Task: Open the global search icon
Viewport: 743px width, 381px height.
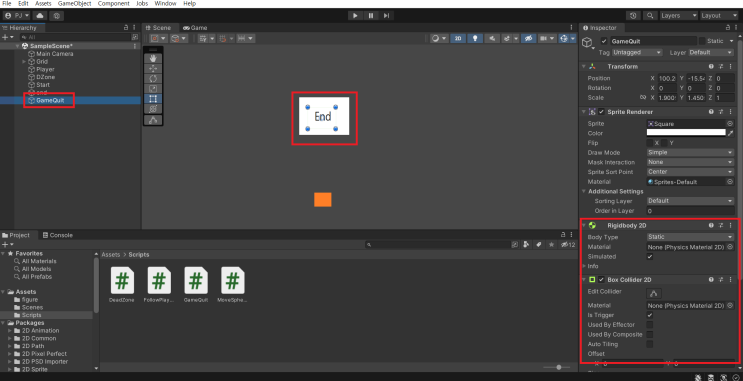Action: tap(650, 16)
